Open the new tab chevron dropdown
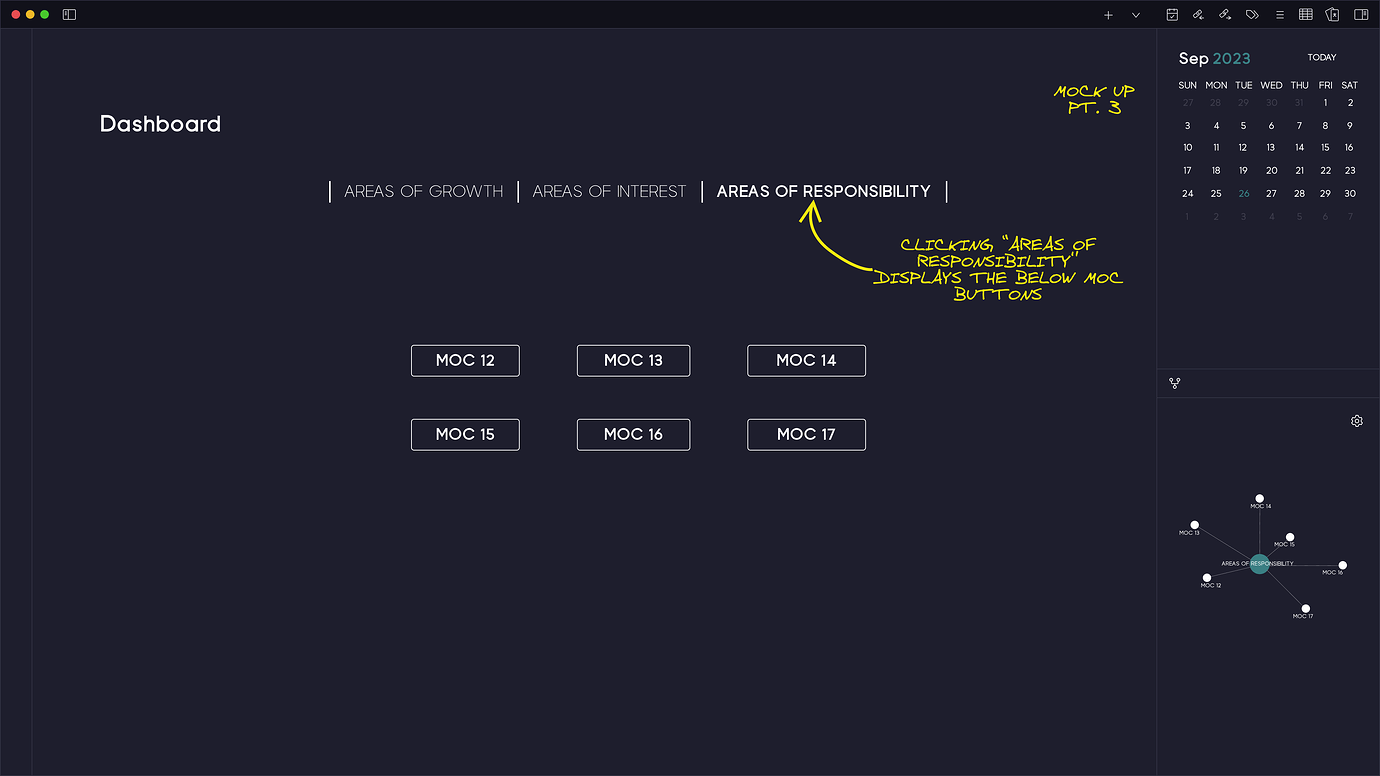 click(x=1133, y=15)
